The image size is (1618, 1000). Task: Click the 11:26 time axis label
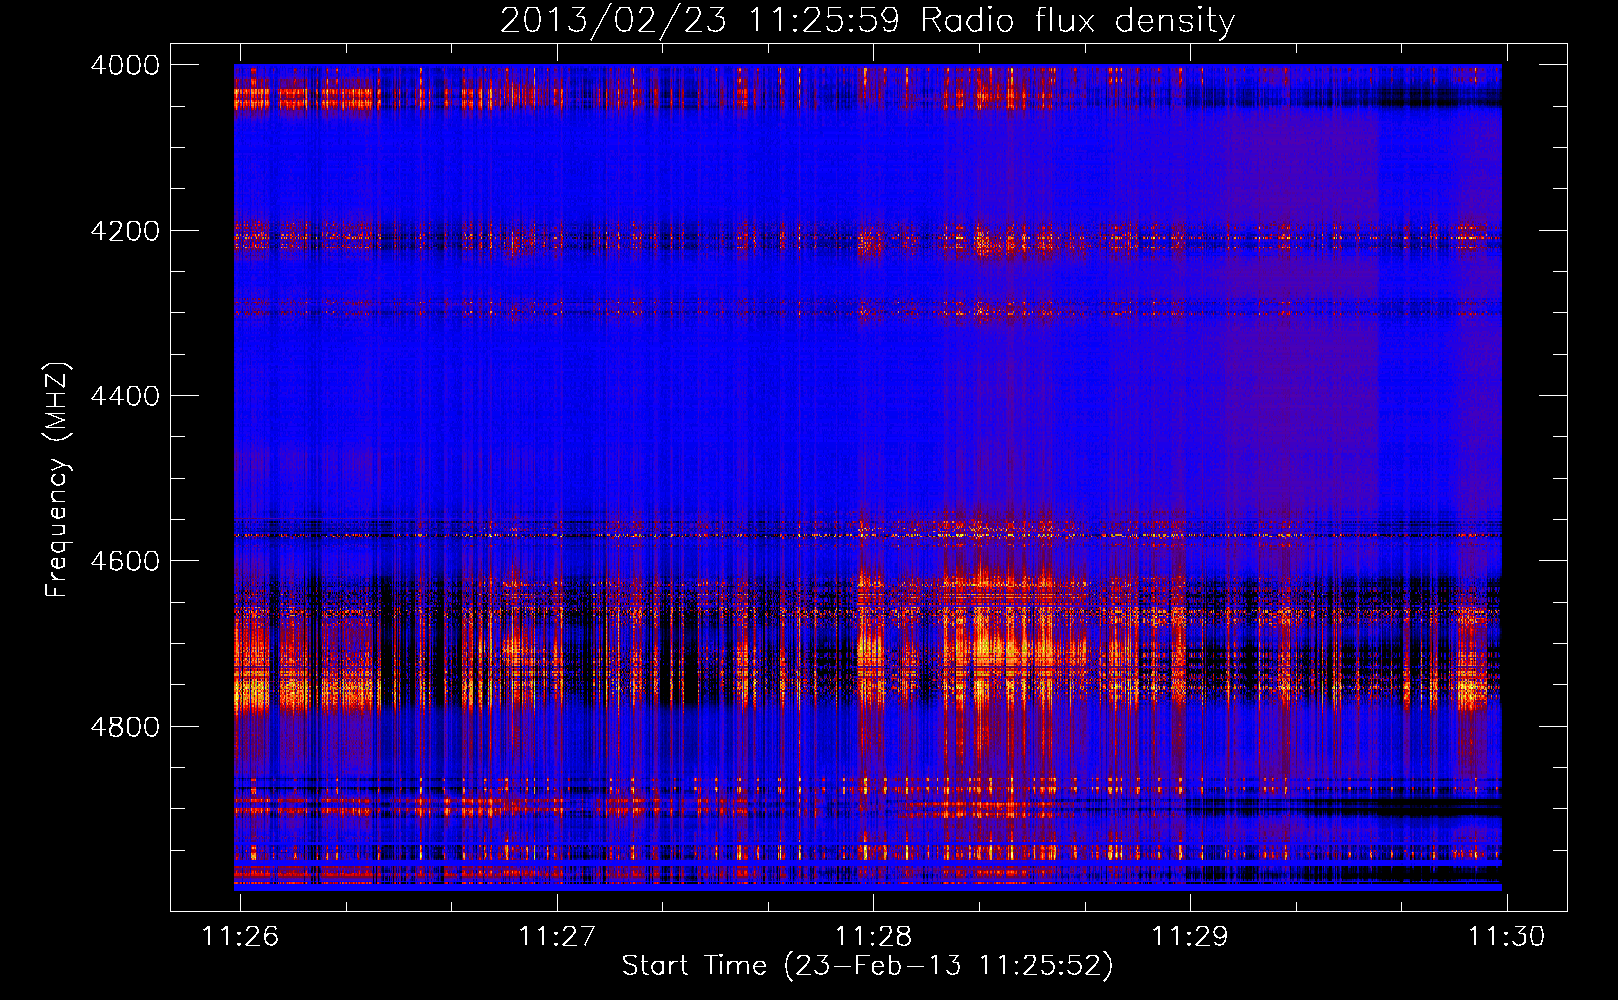pos(240,936)
